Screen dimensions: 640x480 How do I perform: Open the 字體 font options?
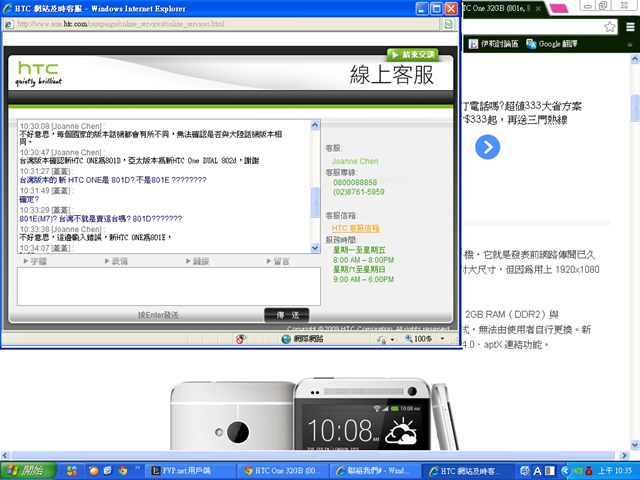coord(35,261)
